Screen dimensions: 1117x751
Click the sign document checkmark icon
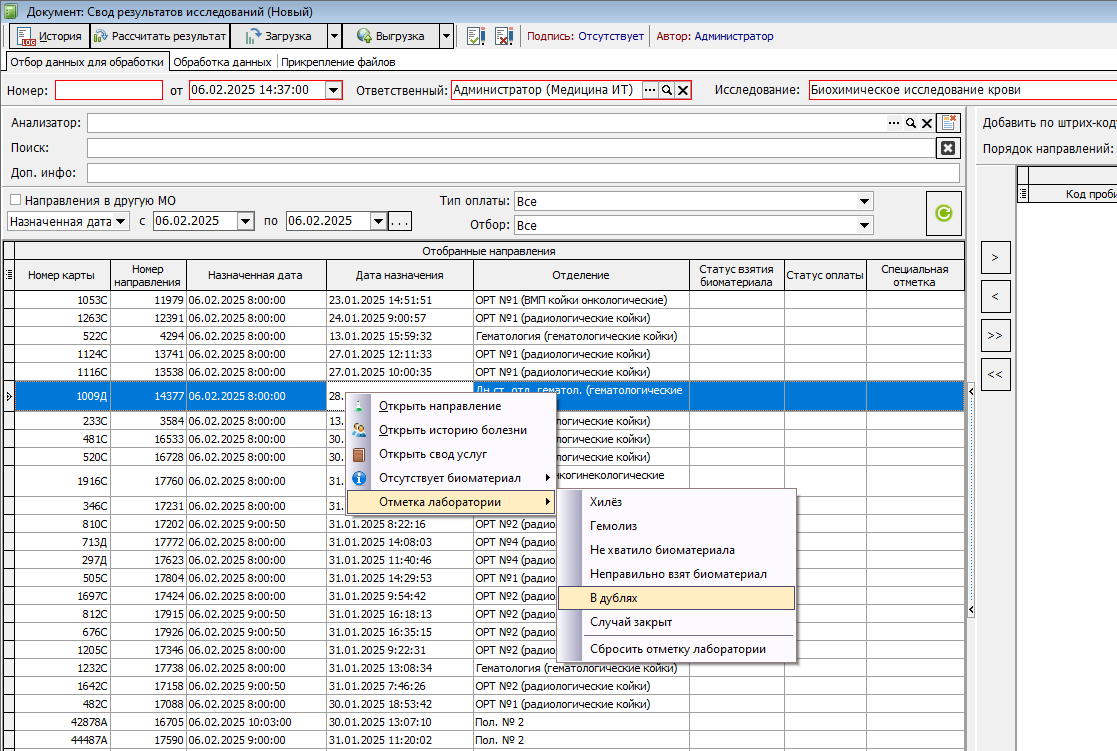click(476, 36)
